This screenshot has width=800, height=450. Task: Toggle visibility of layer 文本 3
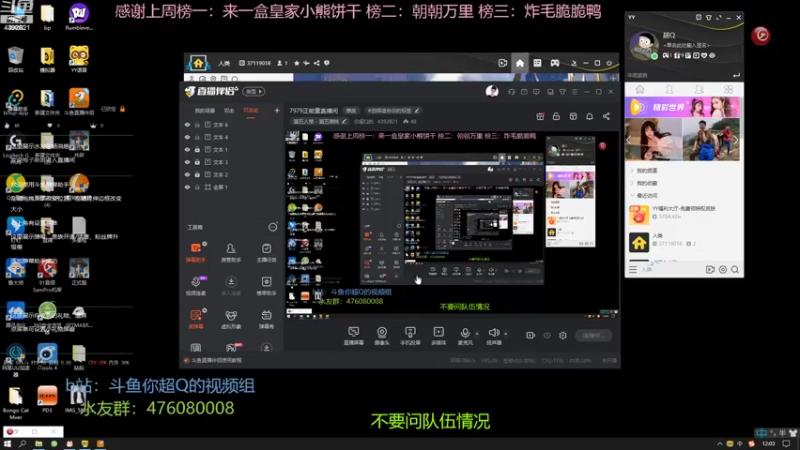click(x=187, y=162)
